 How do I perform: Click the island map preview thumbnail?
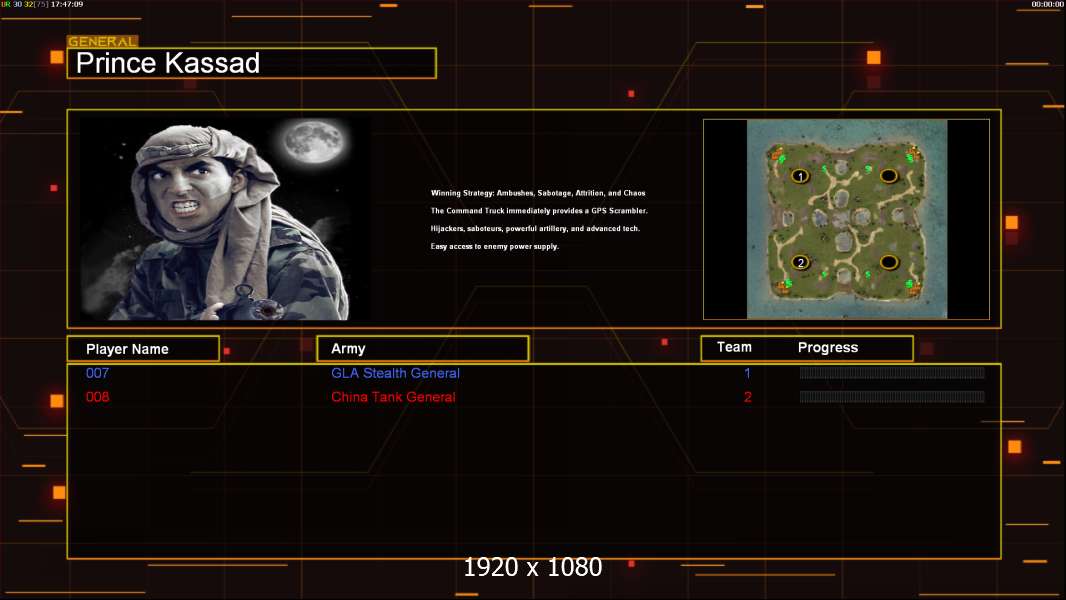pyautogui.click(x=846, y=219)
